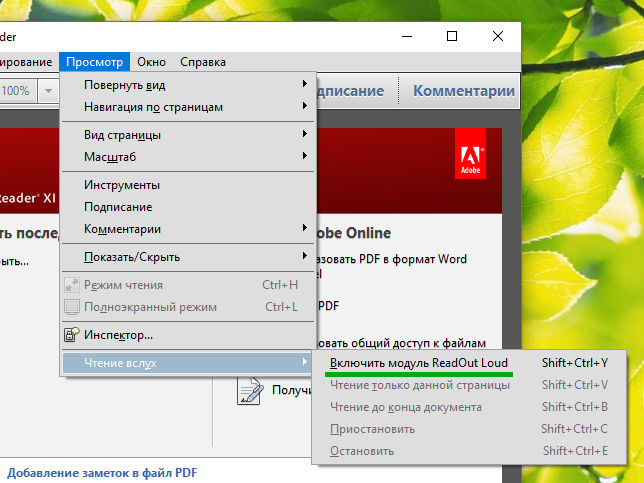Open the Комментарии panel
The height and width of the screenshot is (483, 644).
[464, 91]
